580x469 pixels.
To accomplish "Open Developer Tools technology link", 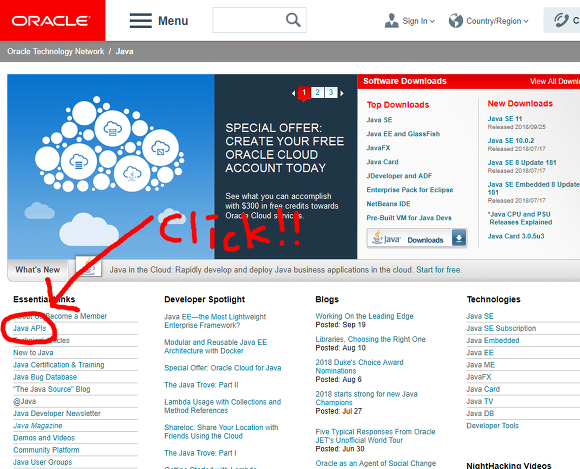I will [493, 426].
